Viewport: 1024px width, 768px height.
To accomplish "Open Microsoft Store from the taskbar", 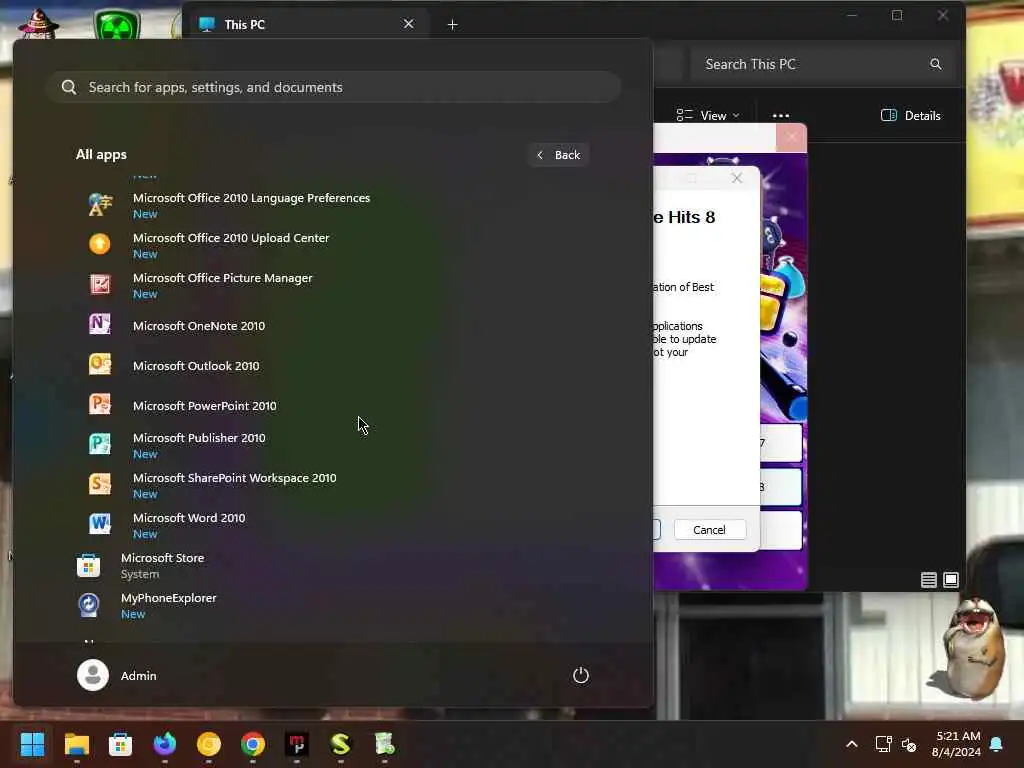I will tap(120, 744).
